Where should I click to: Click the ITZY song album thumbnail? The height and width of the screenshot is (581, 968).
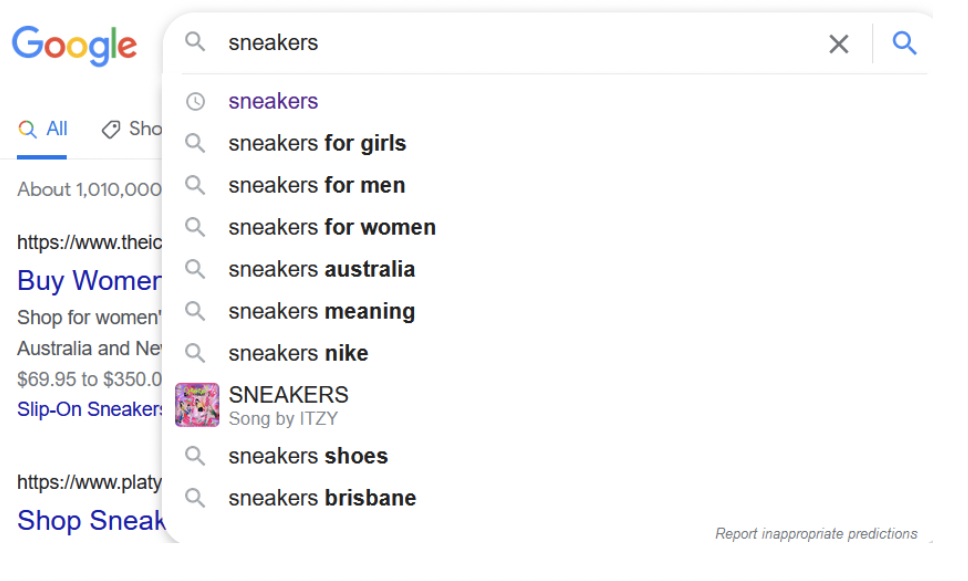tap(197, 404)
